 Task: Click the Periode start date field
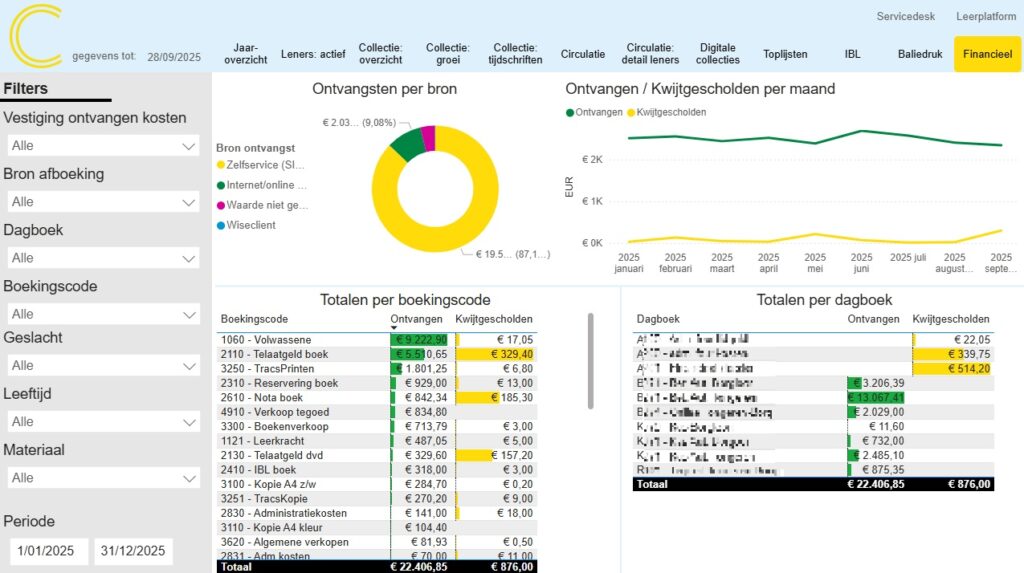[49, 551]
